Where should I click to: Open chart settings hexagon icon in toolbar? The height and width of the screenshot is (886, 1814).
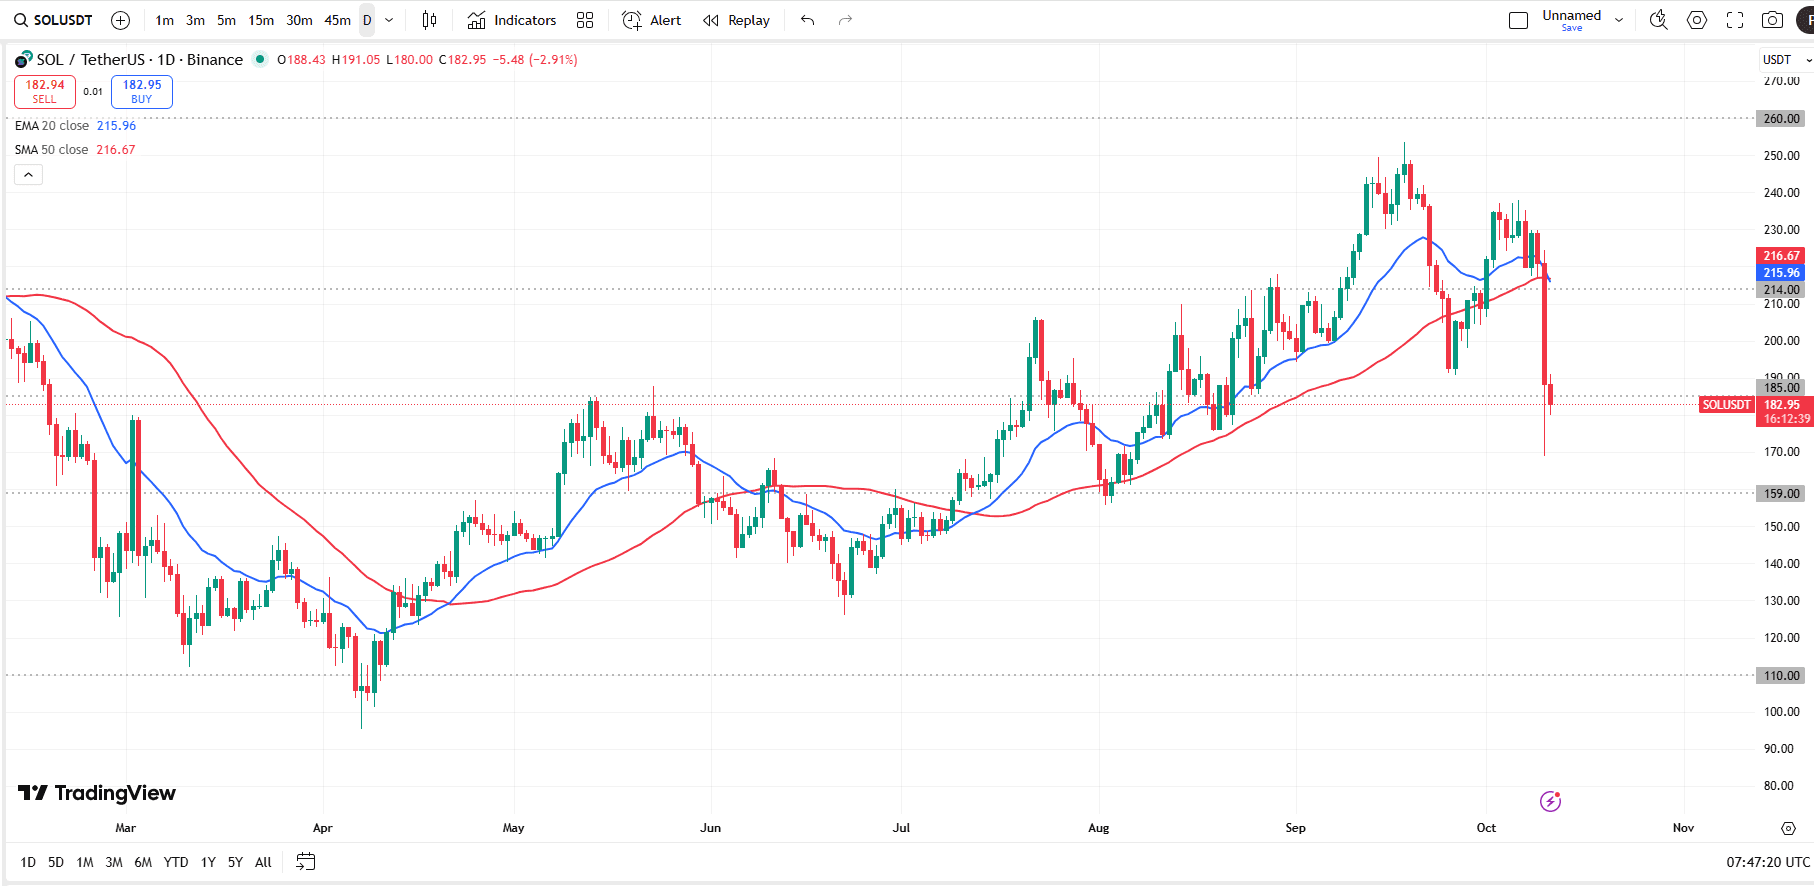(x=1697, y=20)
